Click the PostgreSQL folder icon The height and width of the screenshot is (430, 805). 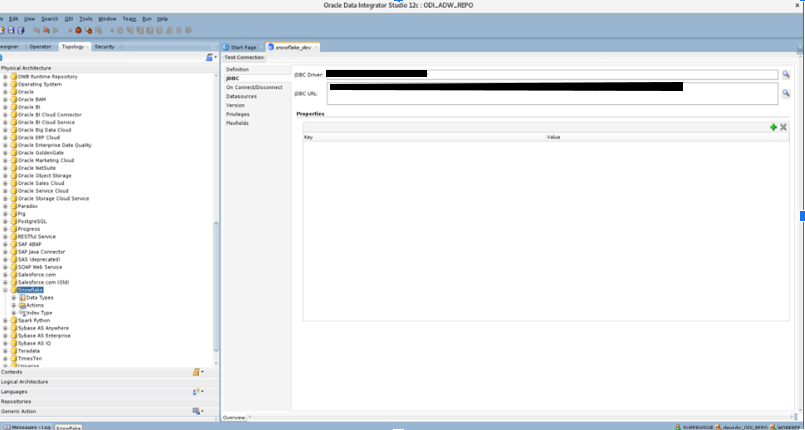coord(14,221)
